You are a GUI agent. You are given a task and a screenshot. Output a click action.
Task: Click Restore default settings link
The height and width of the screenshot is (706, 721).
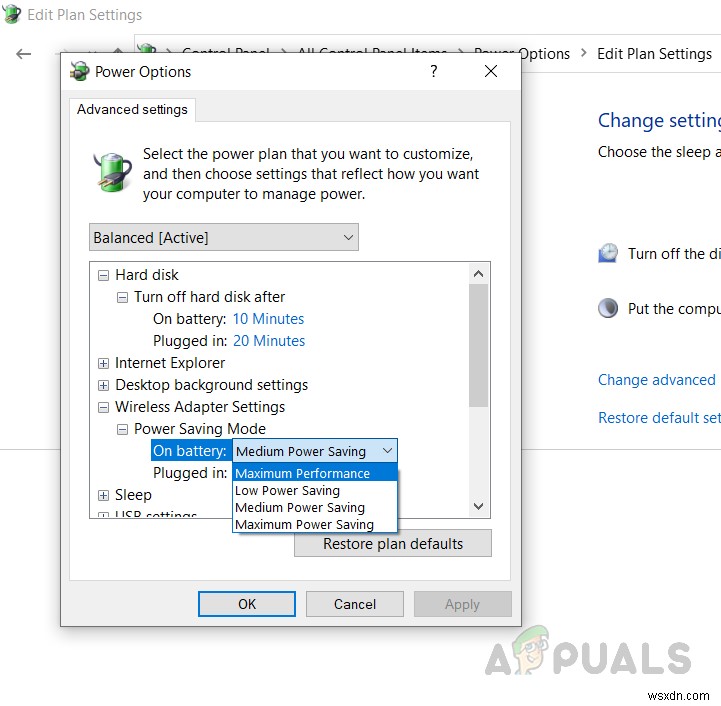coord(659,418)
